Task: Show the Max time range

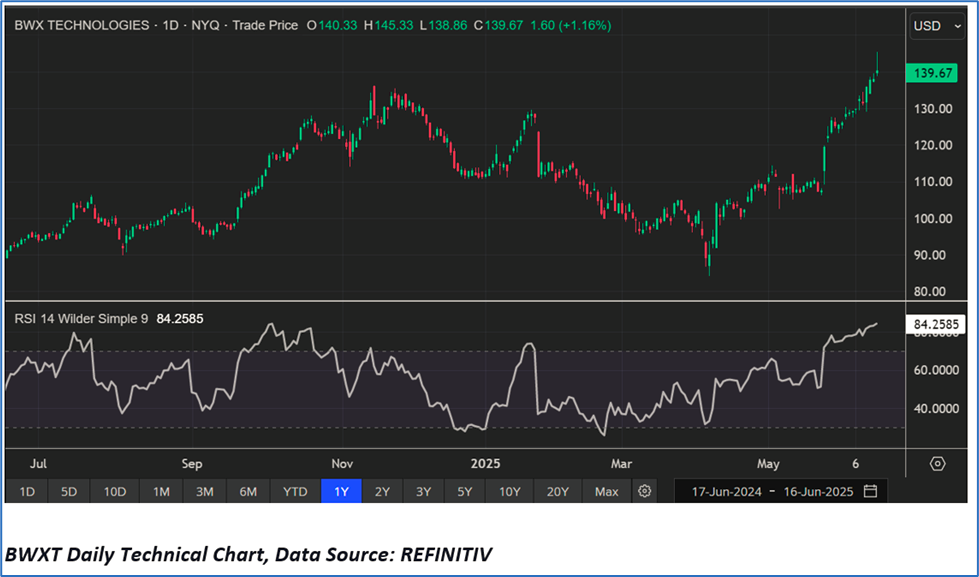Action: [x=606, y=491]
